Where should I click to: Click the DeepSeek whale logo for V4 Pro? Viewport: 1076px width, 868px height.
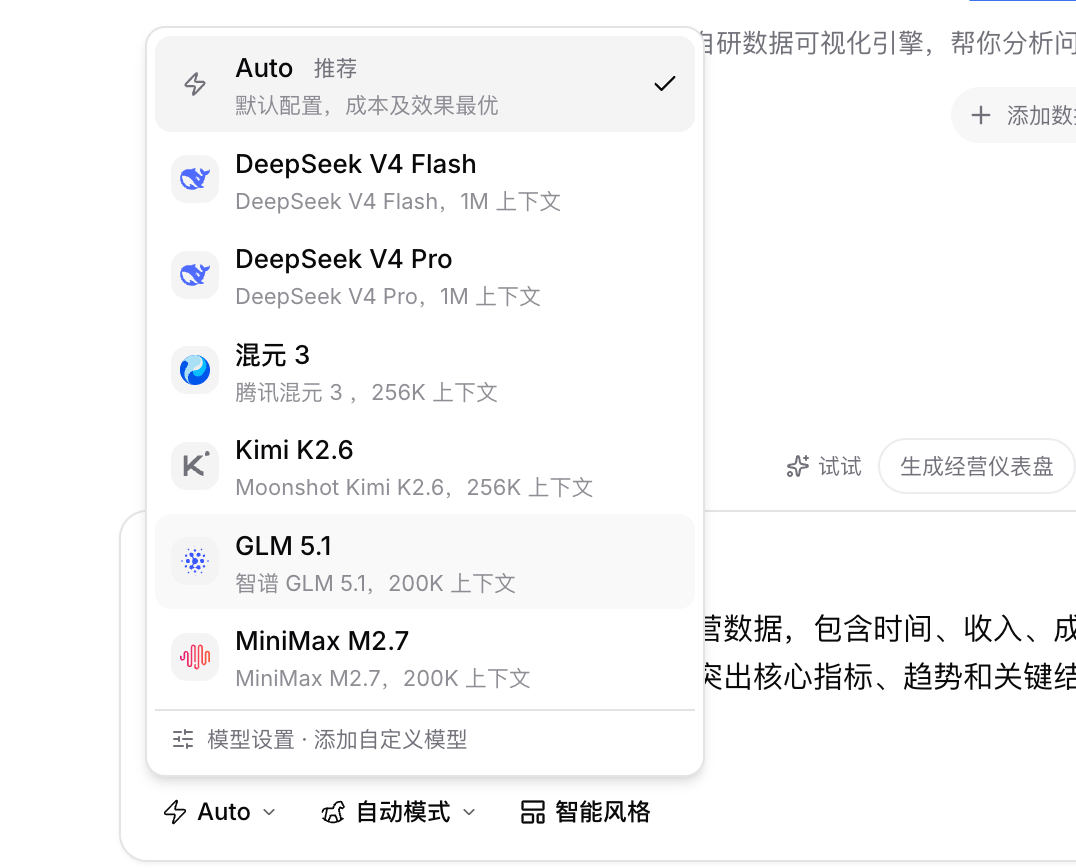click(x=195, y=274)
